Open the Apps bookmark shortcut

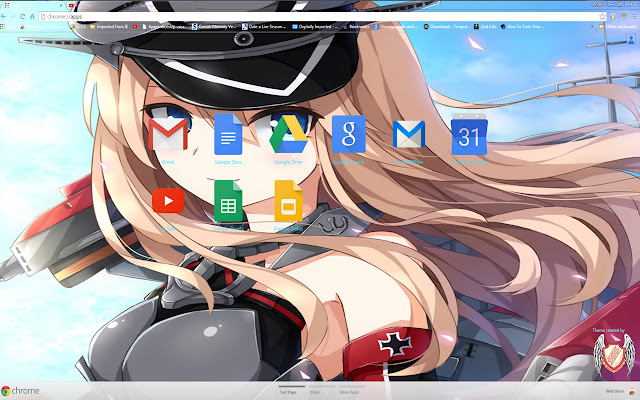(x=8, y=27)
